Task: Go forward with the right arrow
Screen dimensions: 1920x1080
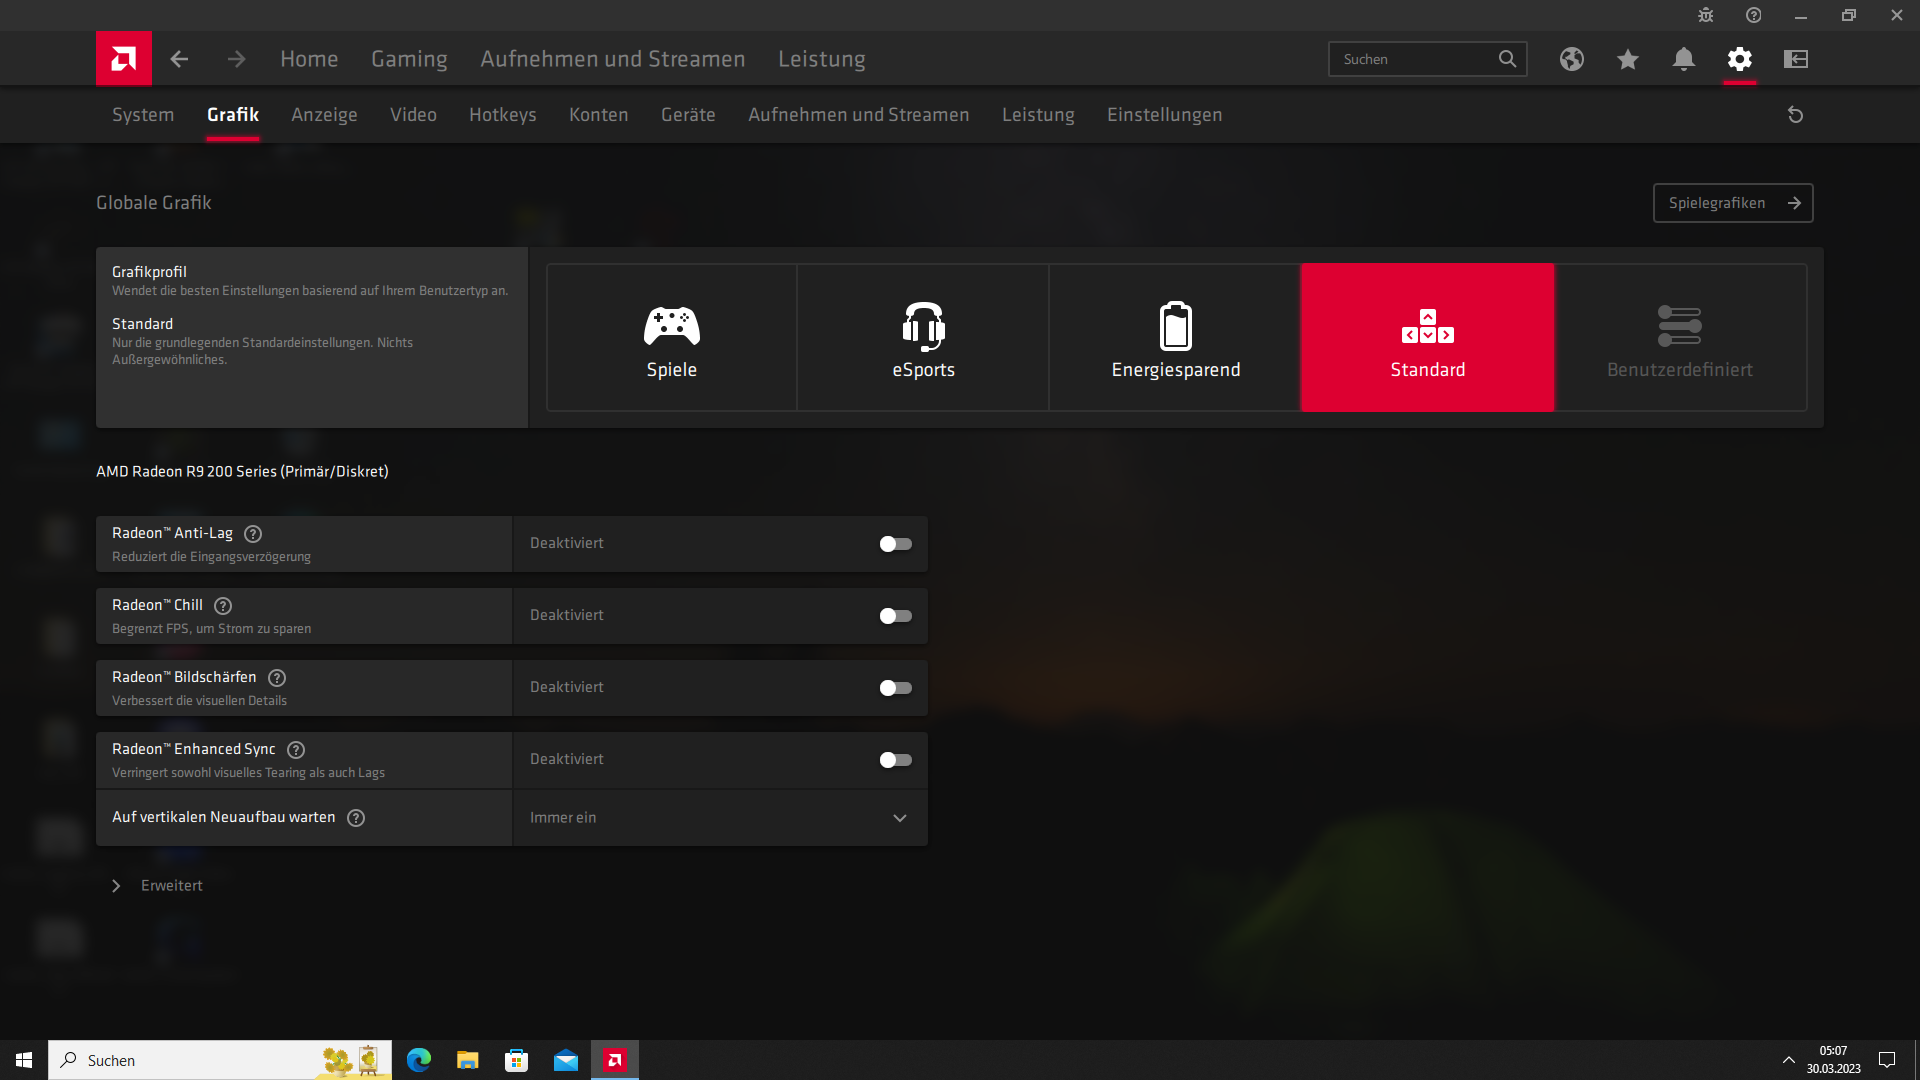Action: pos(236,59)
